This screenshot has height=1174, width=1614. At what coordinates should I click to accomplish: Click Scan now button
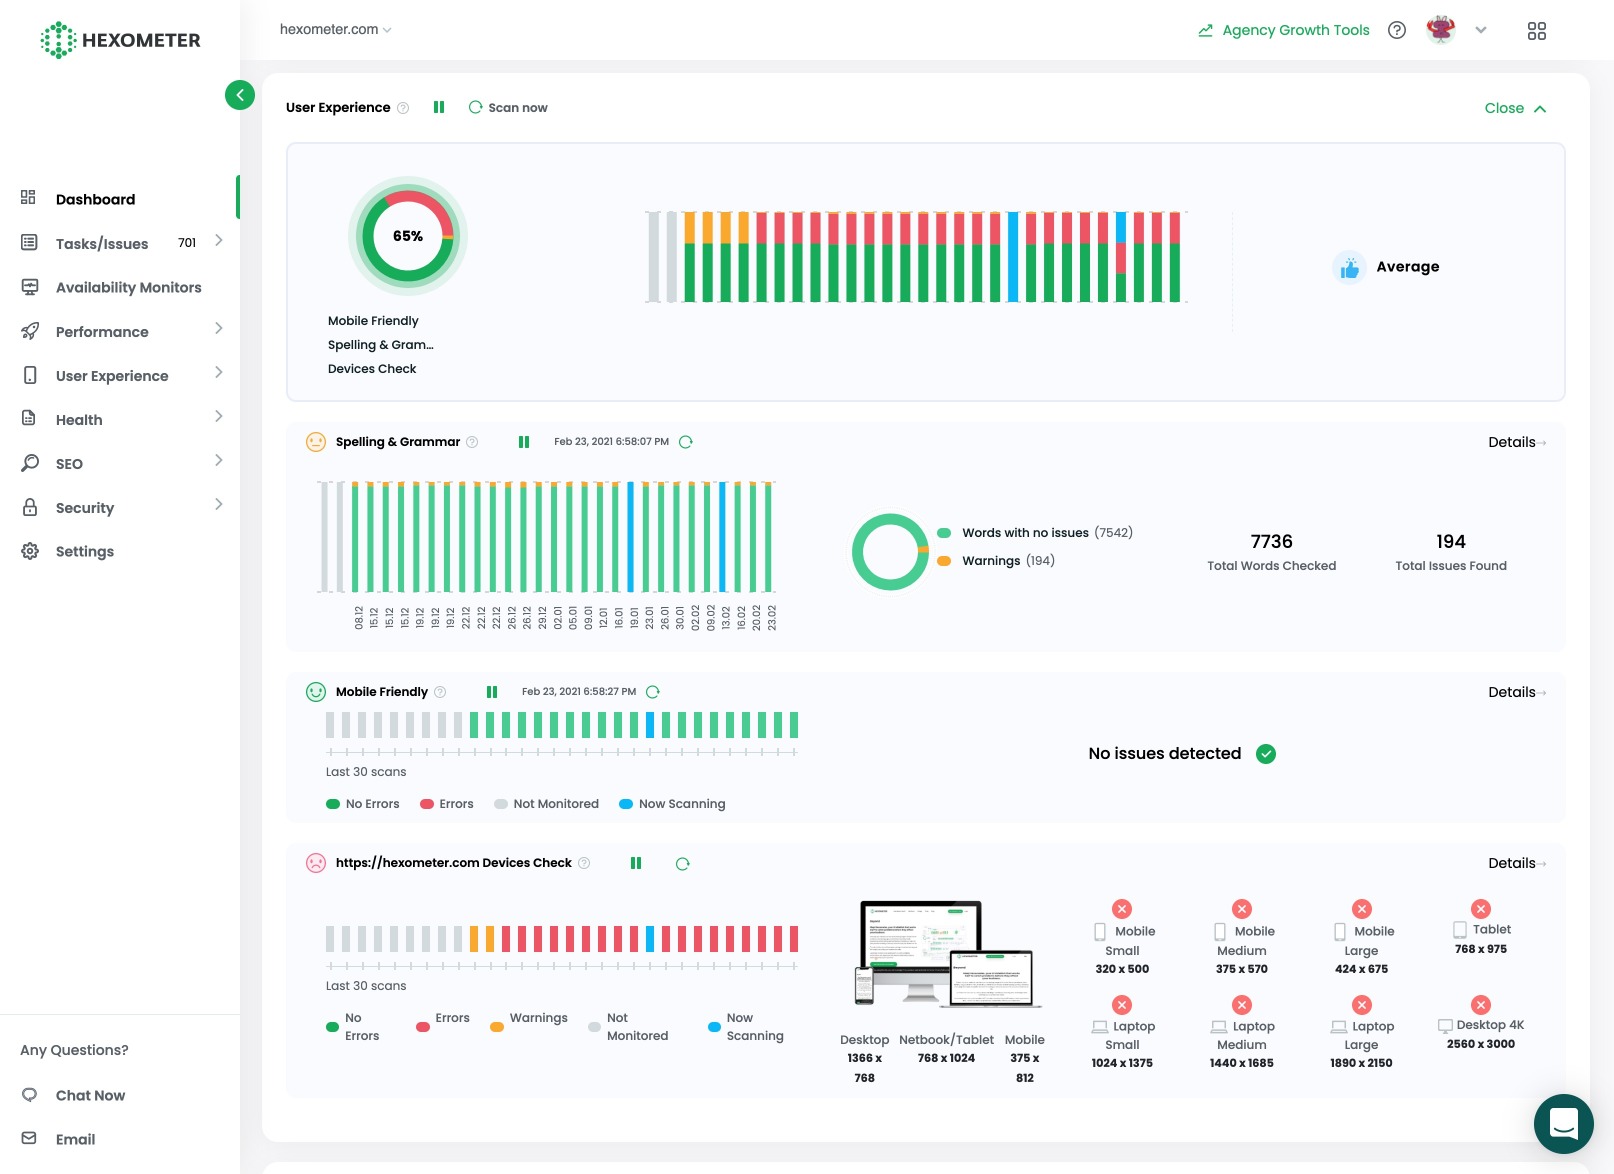508,108
